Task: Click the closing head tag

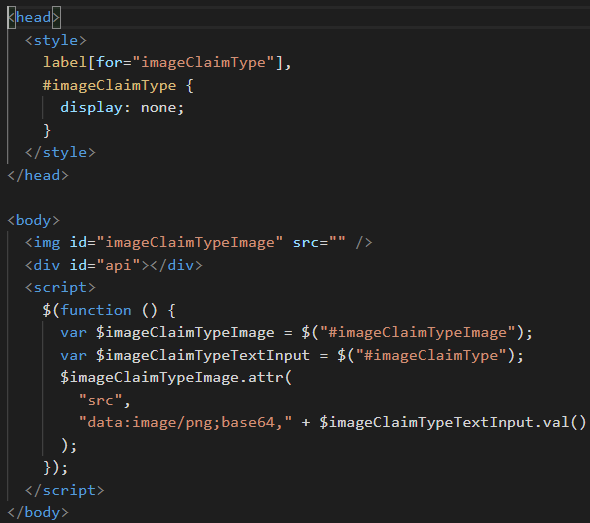Action: 38,175
